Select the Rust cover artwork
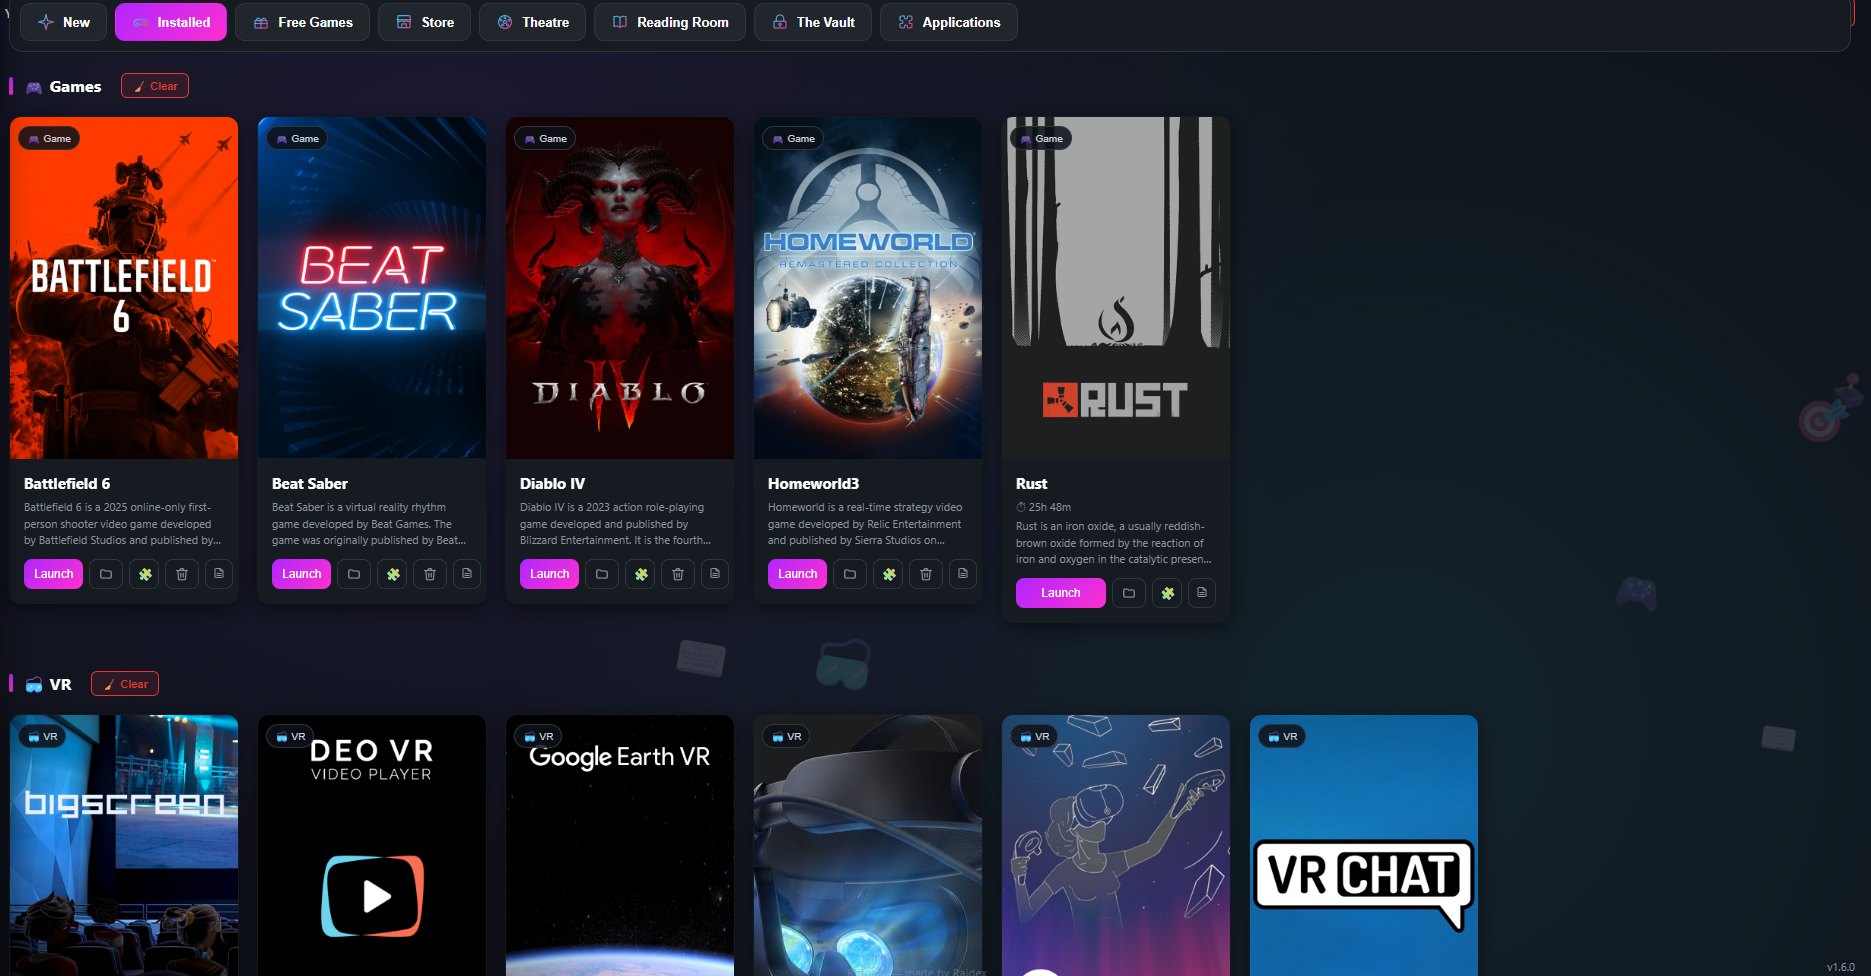This screenshot has width=1871, height=976. [x=1116, y=288]
